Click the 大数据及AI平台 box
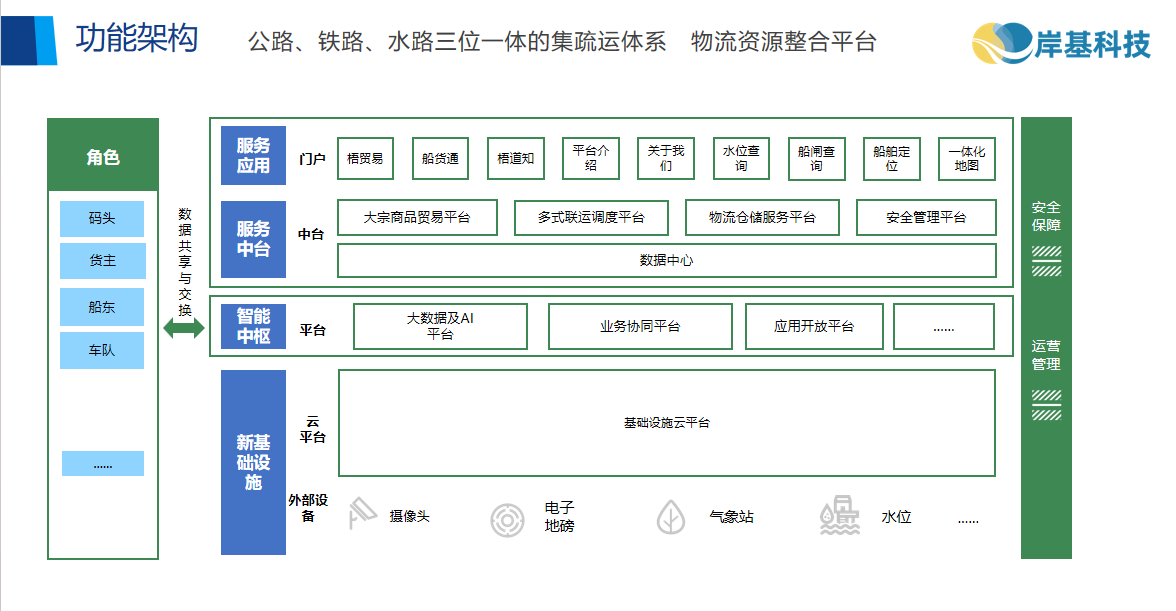The width and height of the screenshot is (1176, 611). point(440,326)
